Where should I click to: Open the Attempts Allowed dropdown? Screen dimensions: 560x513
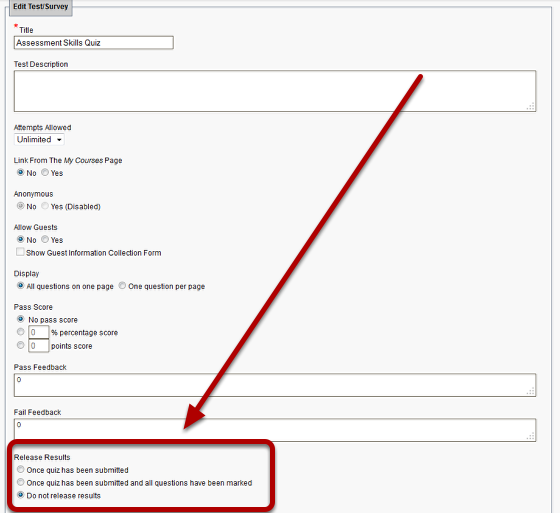click(39, 140)
